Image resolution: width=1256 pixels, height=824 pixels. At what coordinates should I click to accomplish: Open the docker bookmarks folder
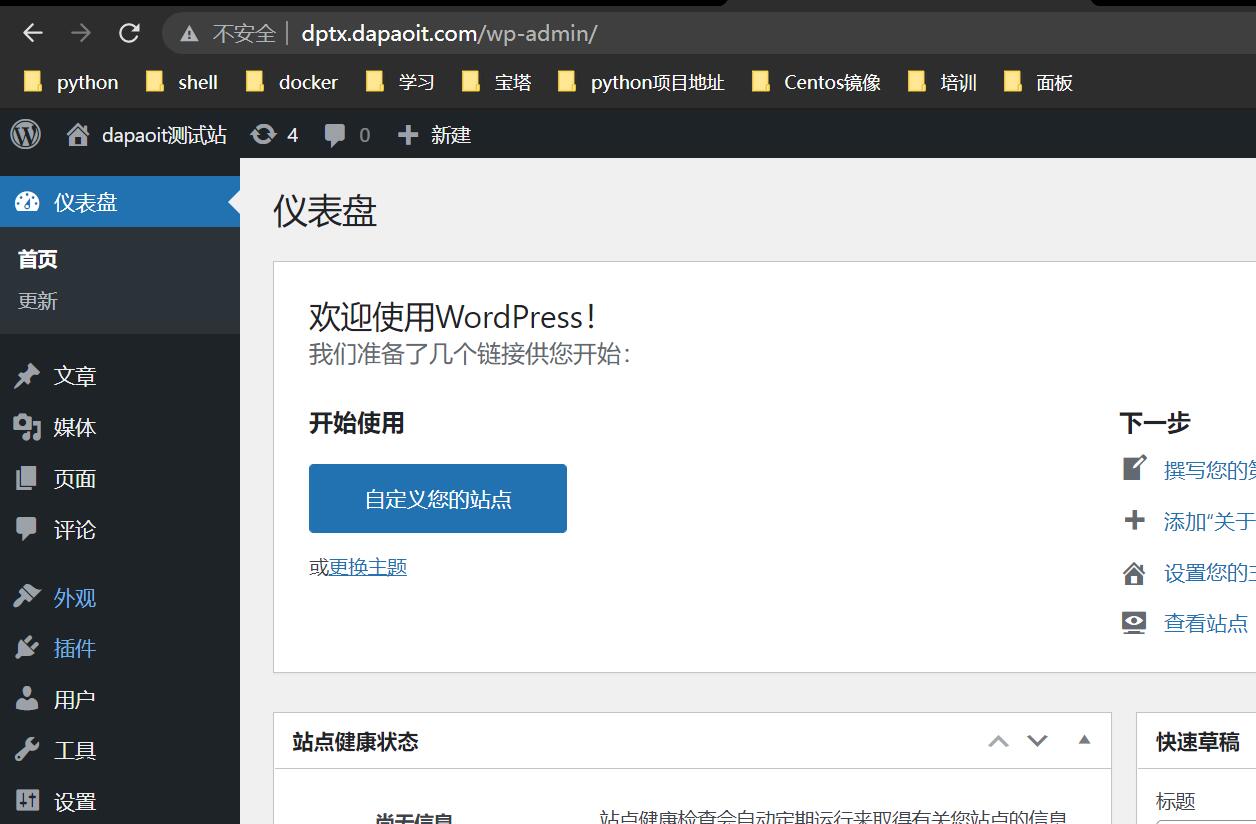(292, 82)
